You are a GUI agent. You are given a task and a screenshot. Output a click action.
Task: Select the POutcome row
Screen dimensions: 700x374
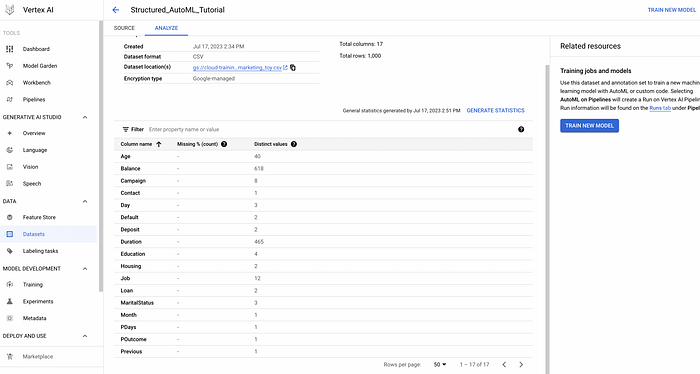(x=323, y=340)
